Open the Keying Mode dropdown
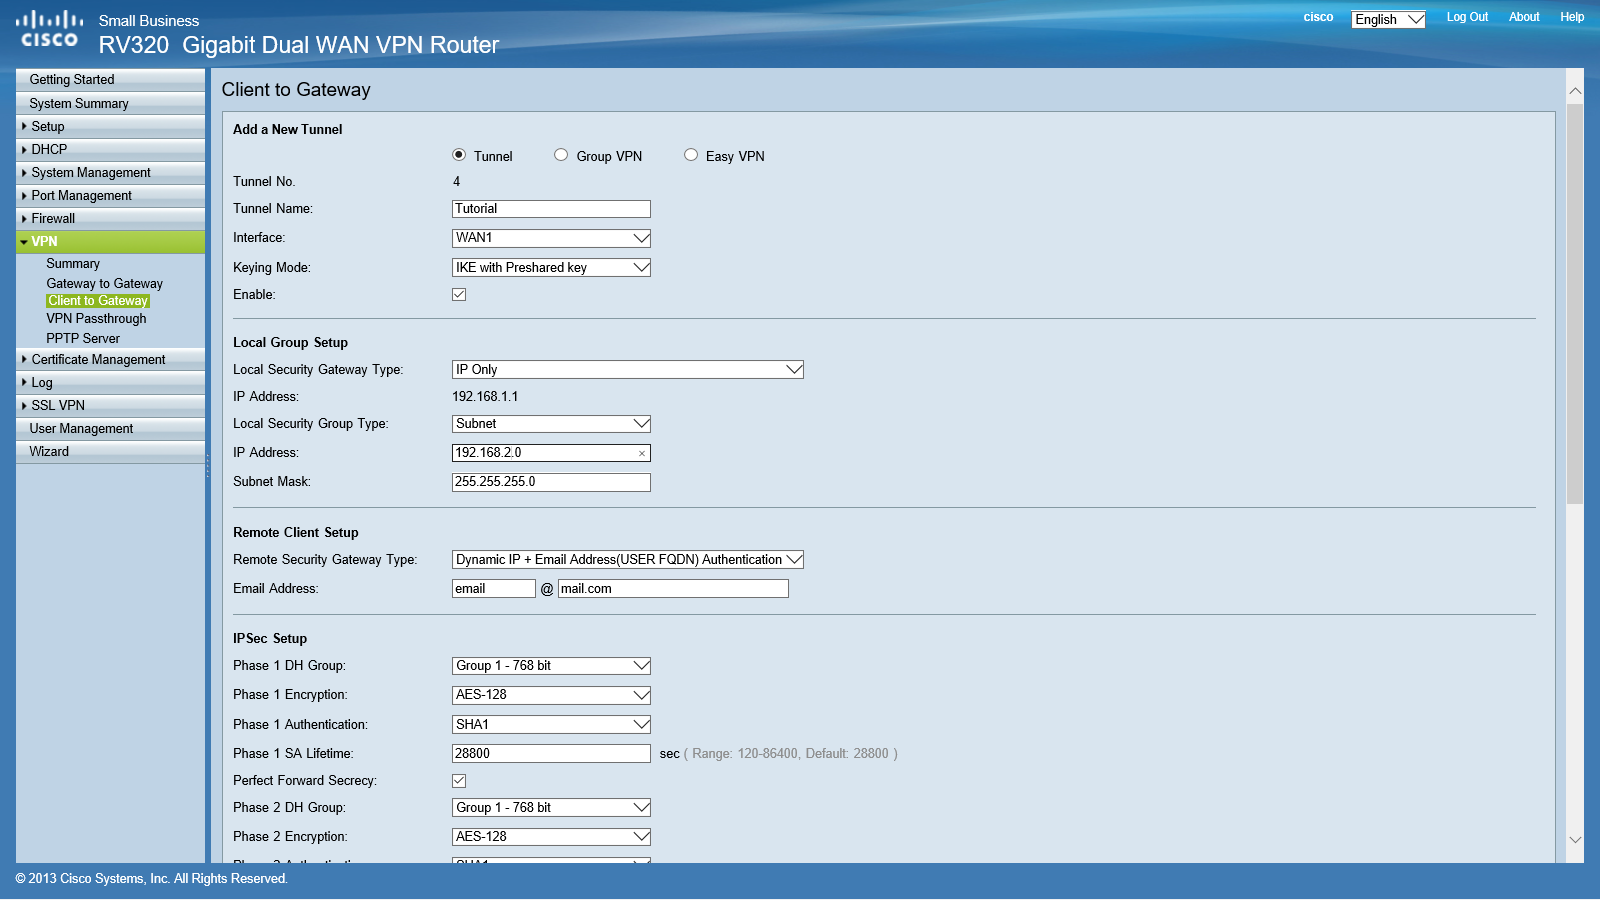 point(551,268)
